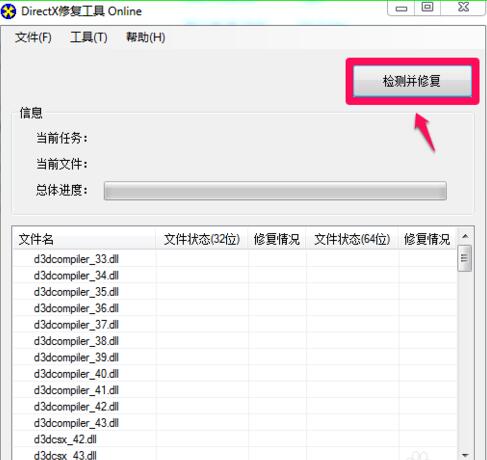Screen dimensions: 487x460
Task: Open the 文件(F) menu
Action: [33, 37]
